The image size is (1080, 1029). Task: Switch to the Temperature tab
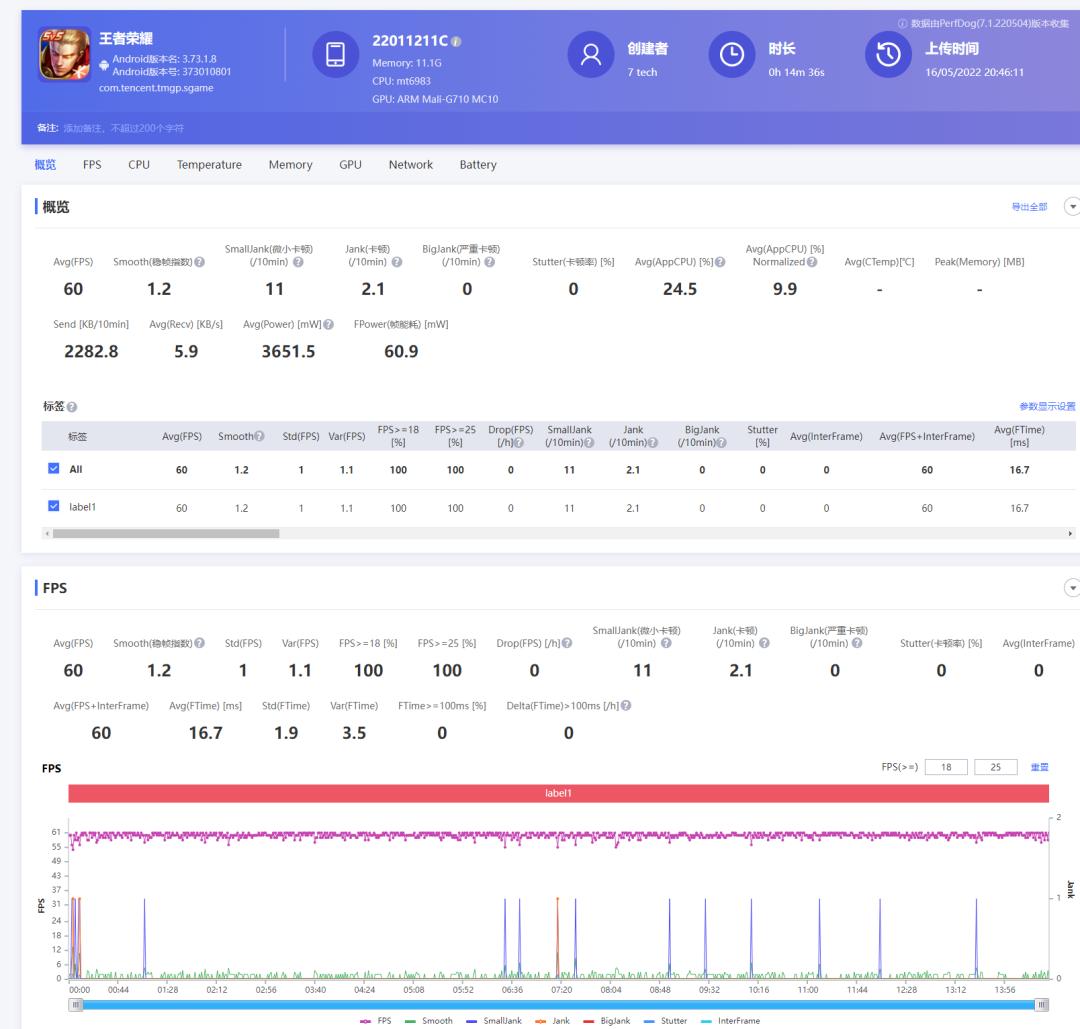[x=209, y=165]
